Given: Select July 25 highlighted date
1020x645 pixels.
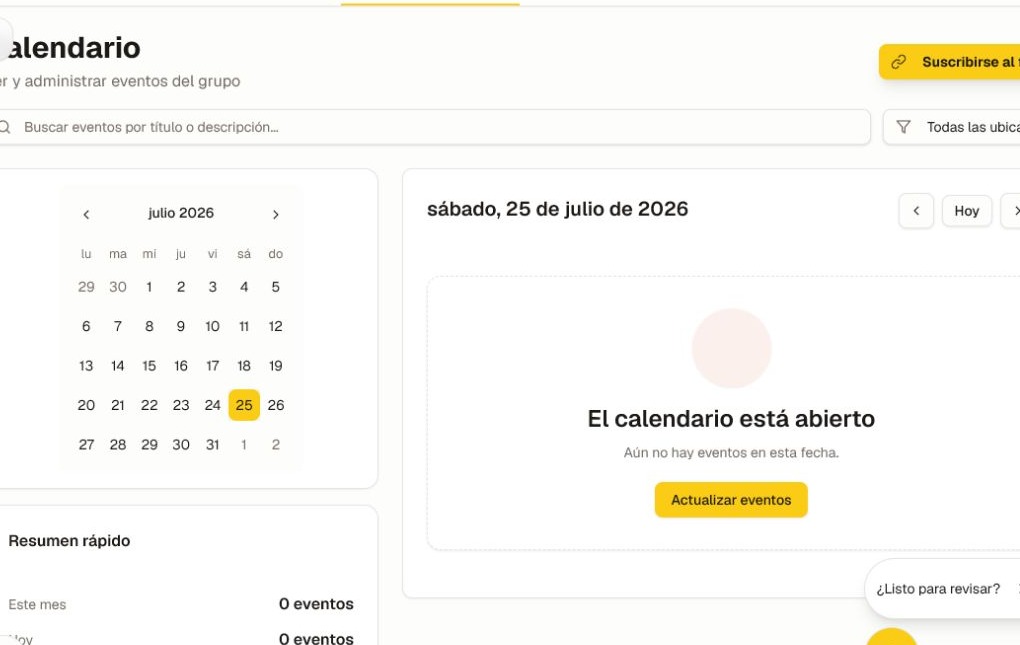Looking at the screenshot, I should click(244, 405).
